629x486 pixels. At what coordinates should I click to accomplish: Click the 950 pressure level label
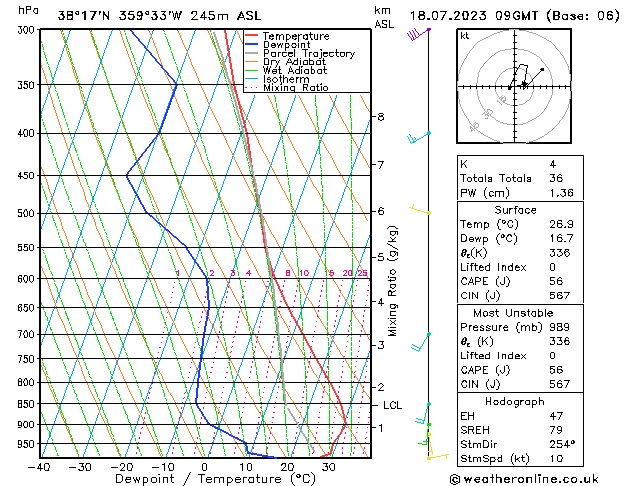point(28,444)
